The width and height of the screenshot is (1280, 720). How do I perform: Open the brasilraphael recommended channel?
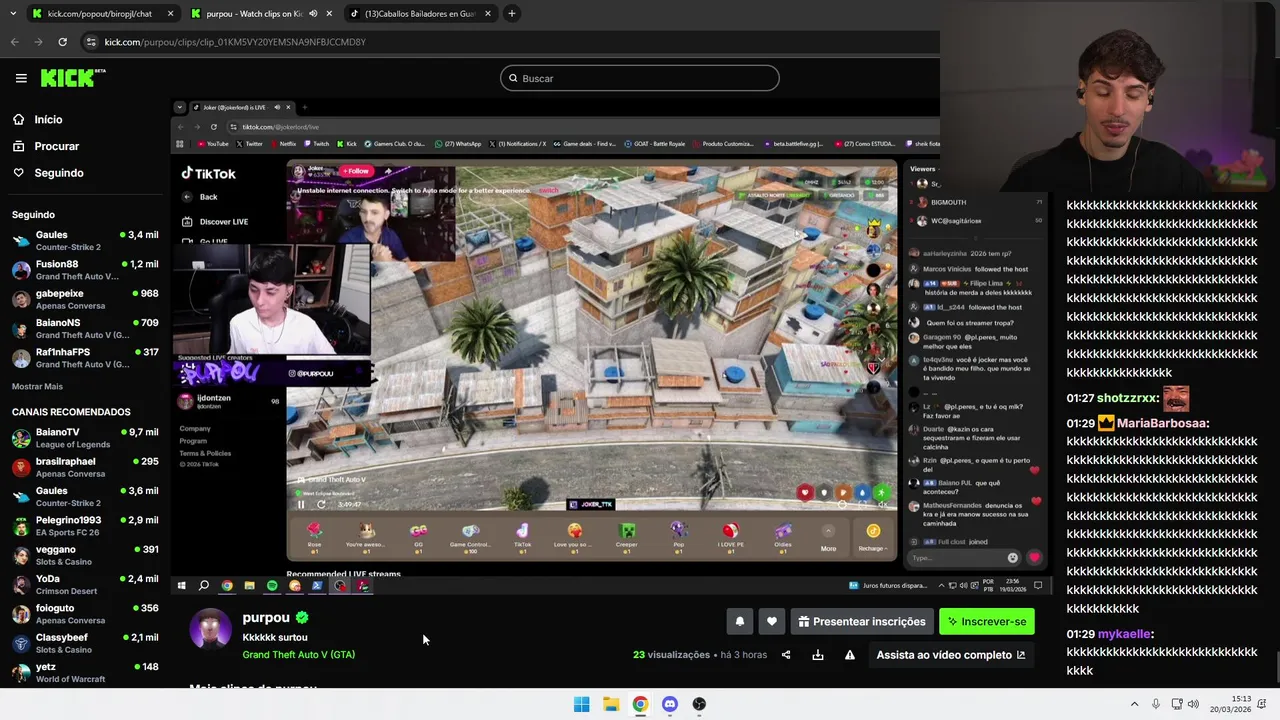(85, 467)
